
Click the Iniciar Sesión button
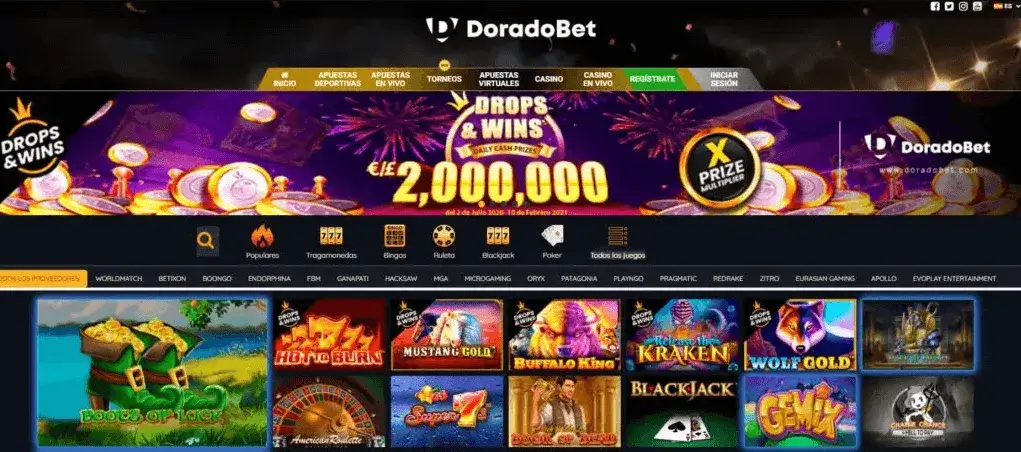(724, 79)
